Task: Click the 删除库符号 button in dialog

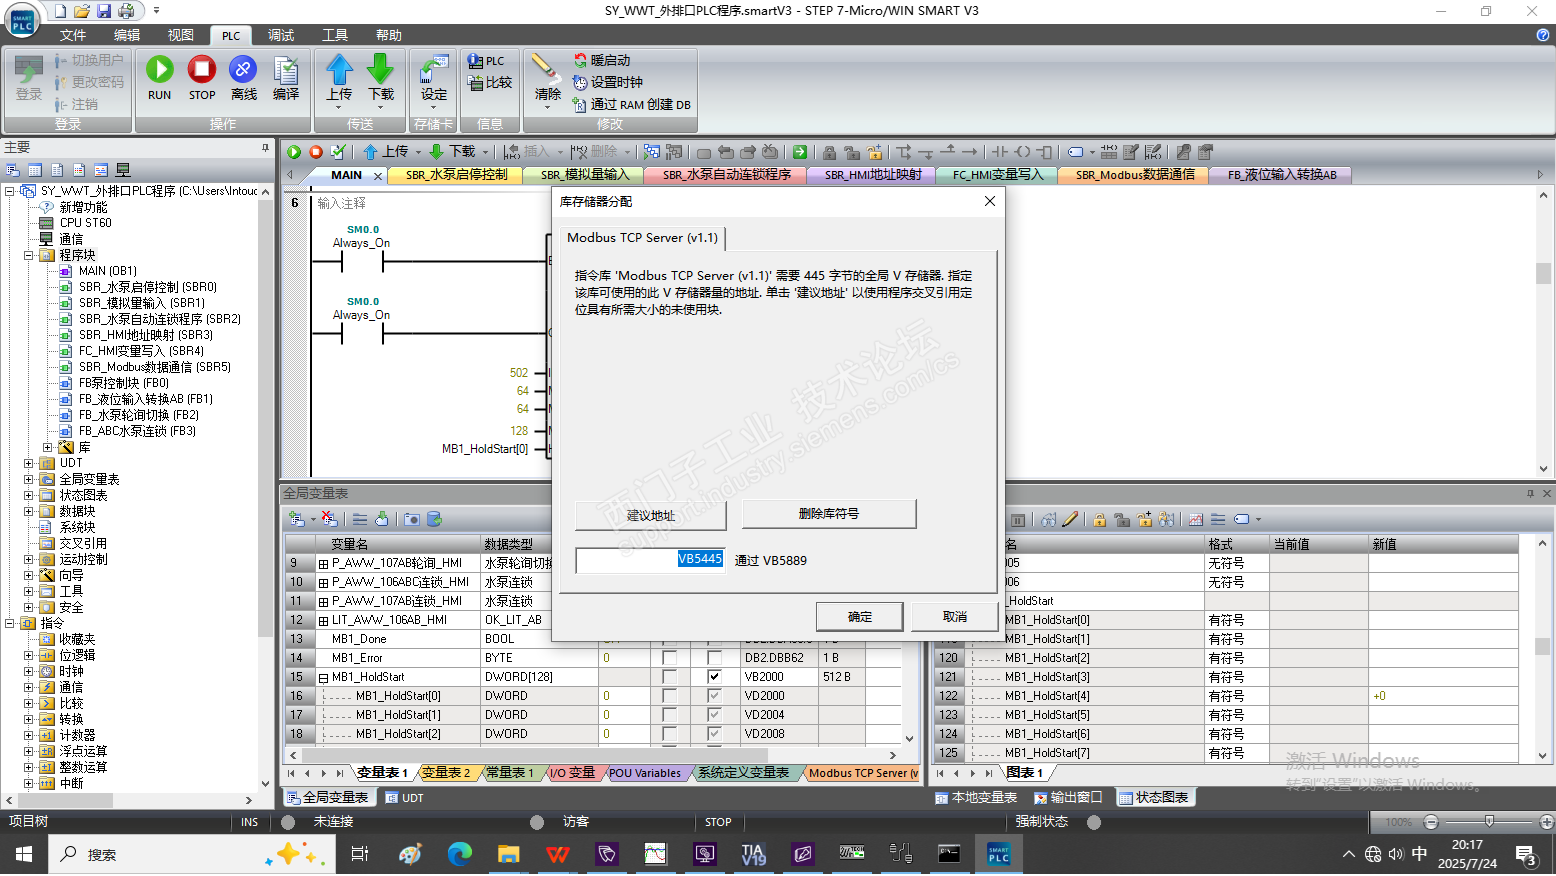Action: 829,514
